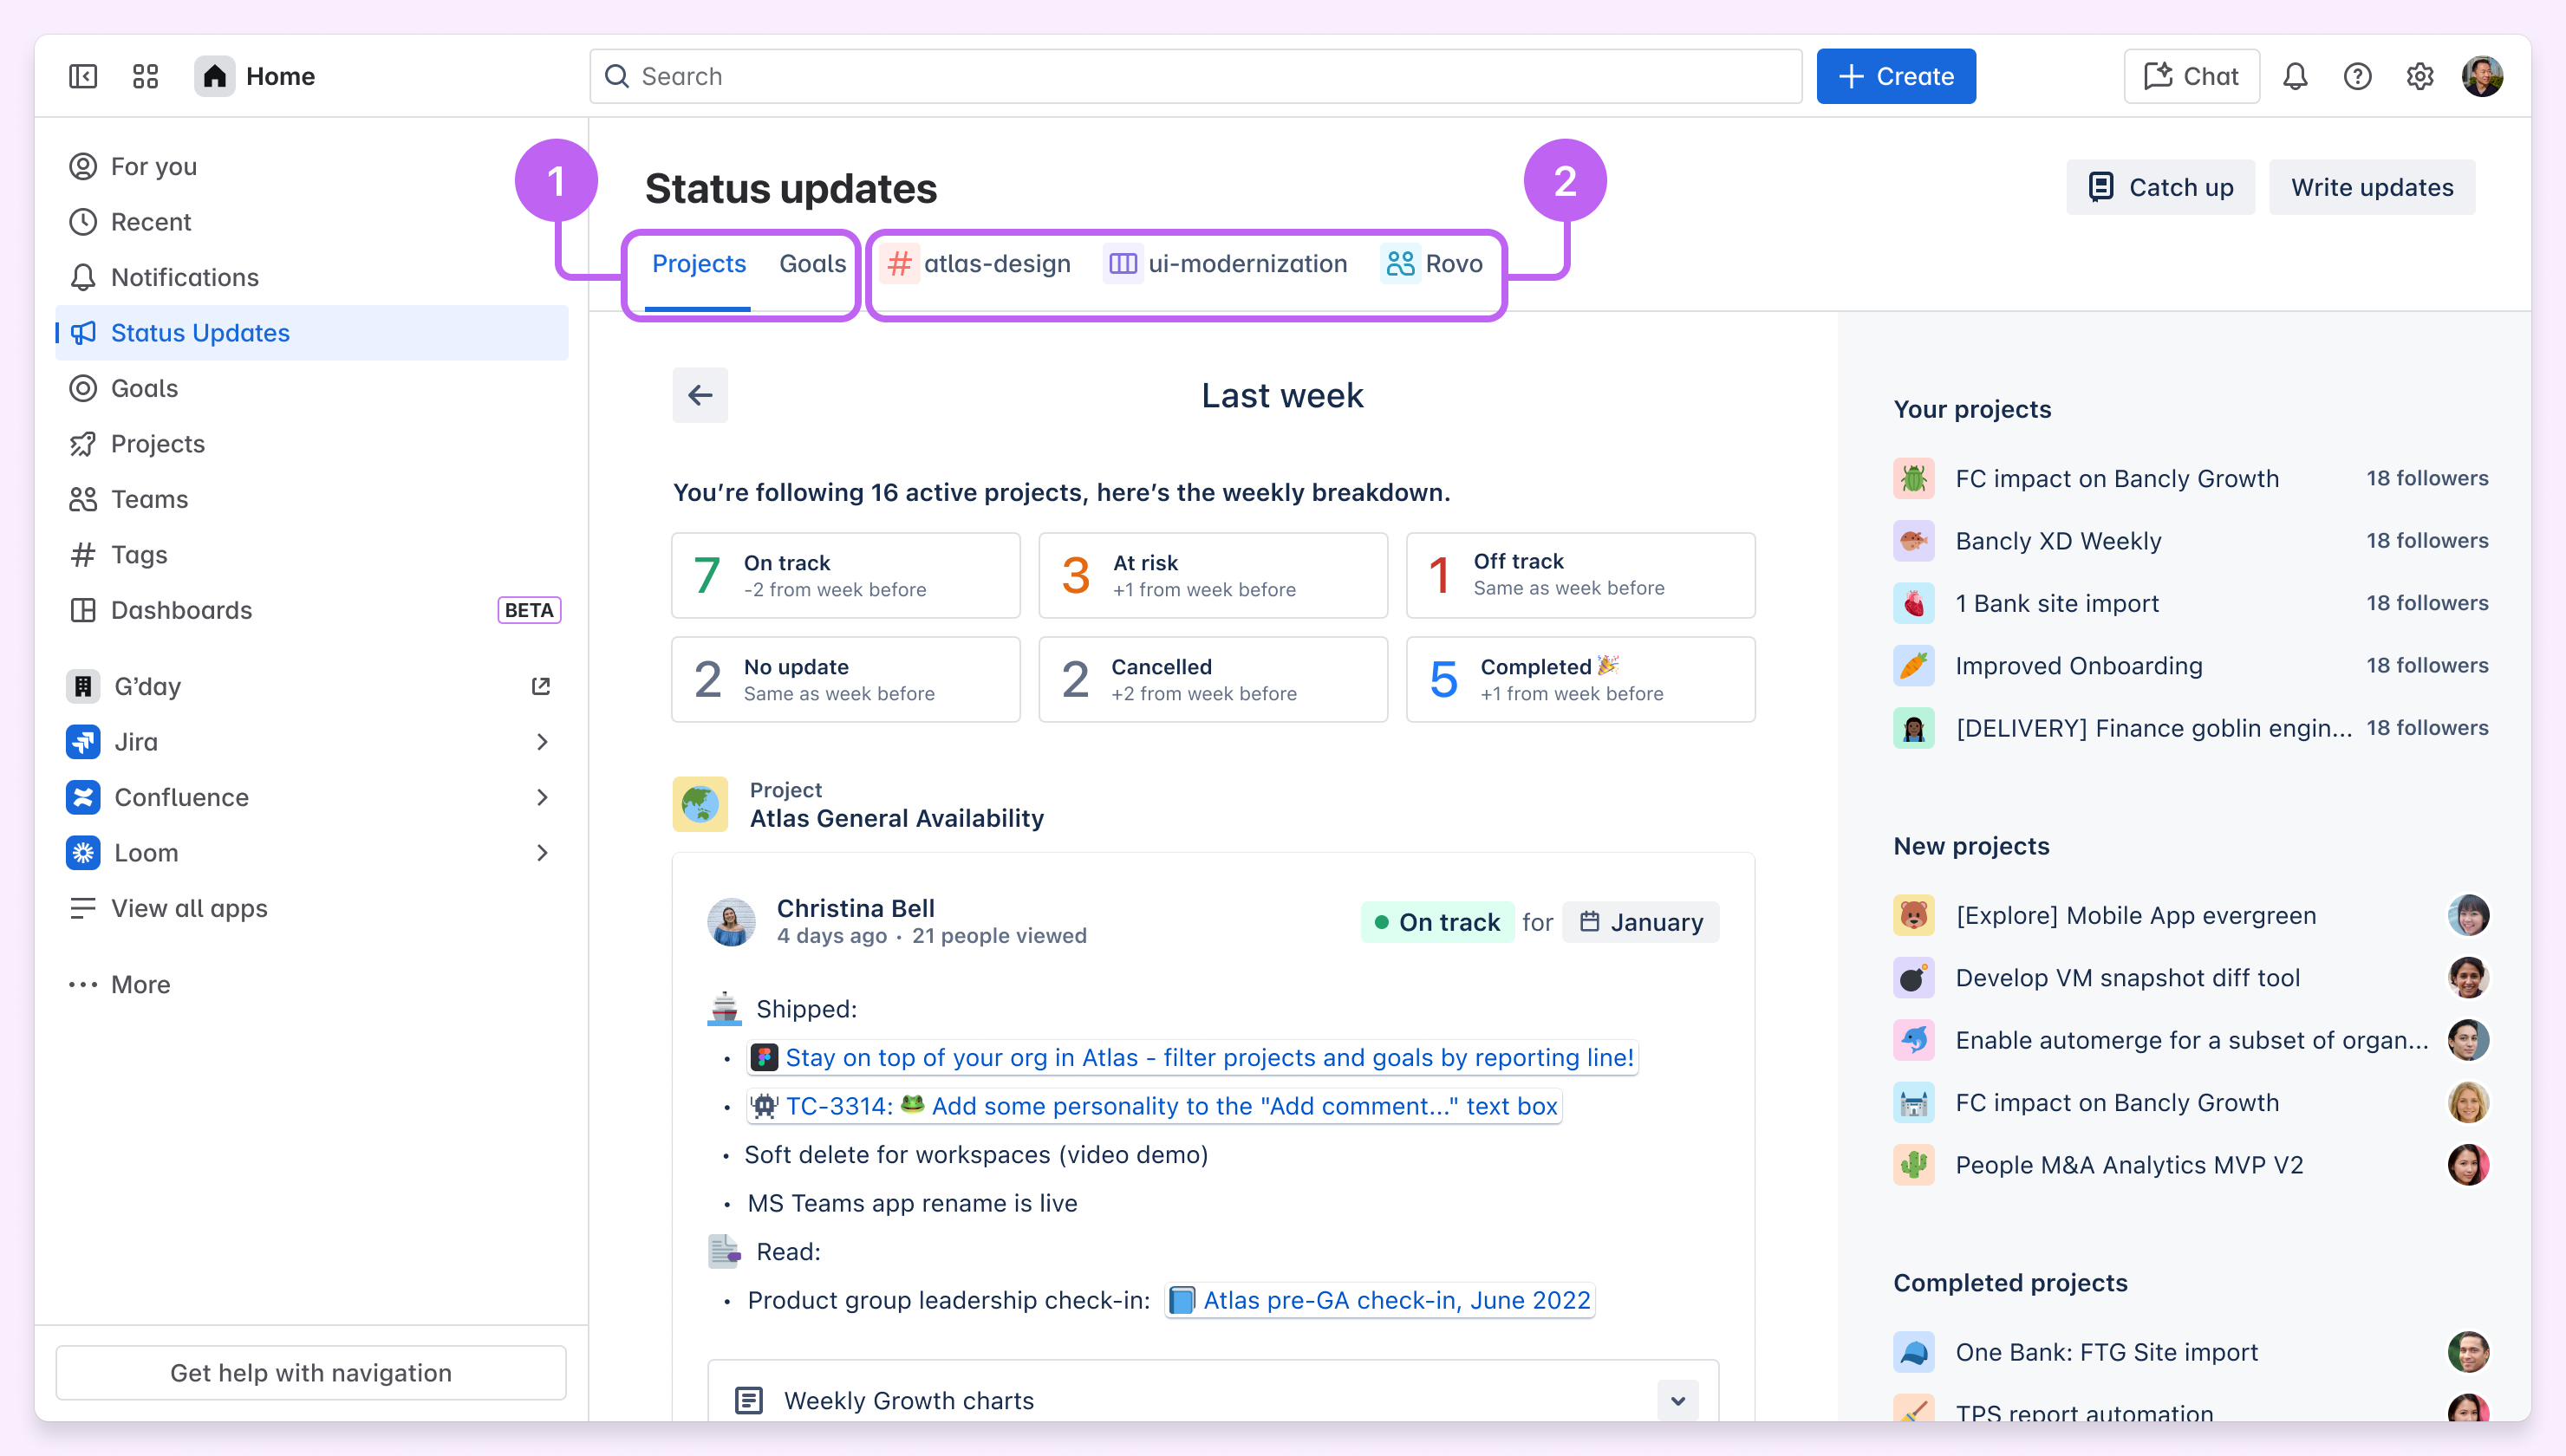Switch to the Goals tab

[x=812, y=264]
